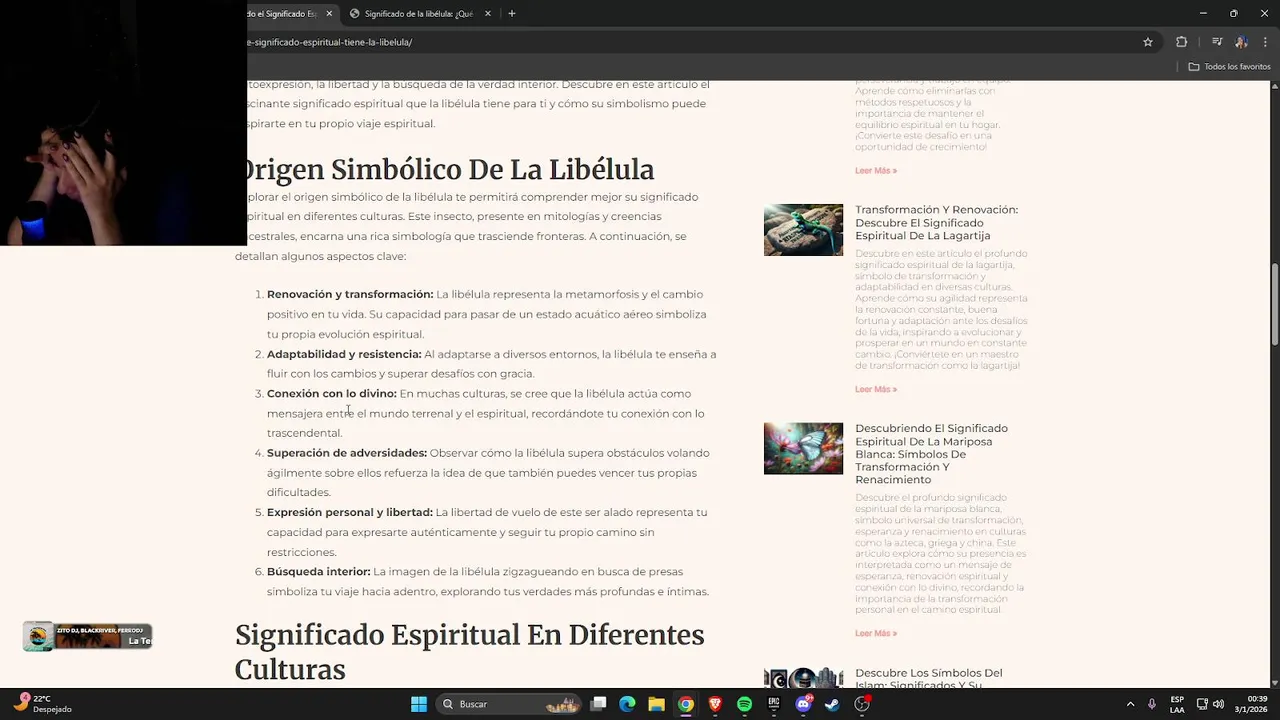The height and width of the screenshot is (720, 1280).
Task: Expand the hidden system tray icons chevron
Action: [1130, 704]
